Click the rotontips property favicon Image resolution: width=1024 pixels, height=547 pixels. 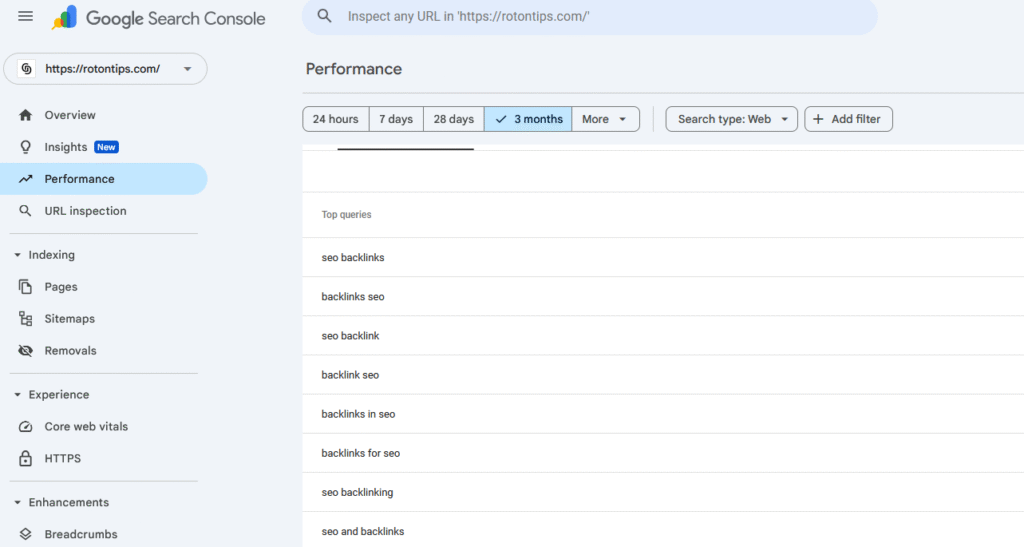[26, 69]
